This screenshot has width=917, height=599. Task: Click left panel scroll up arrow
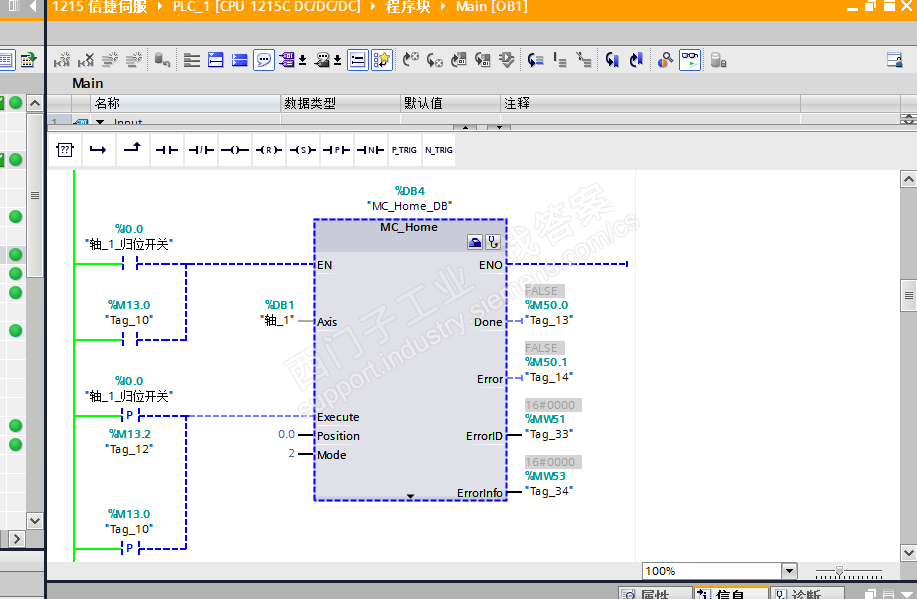click(x=35, y=104)
